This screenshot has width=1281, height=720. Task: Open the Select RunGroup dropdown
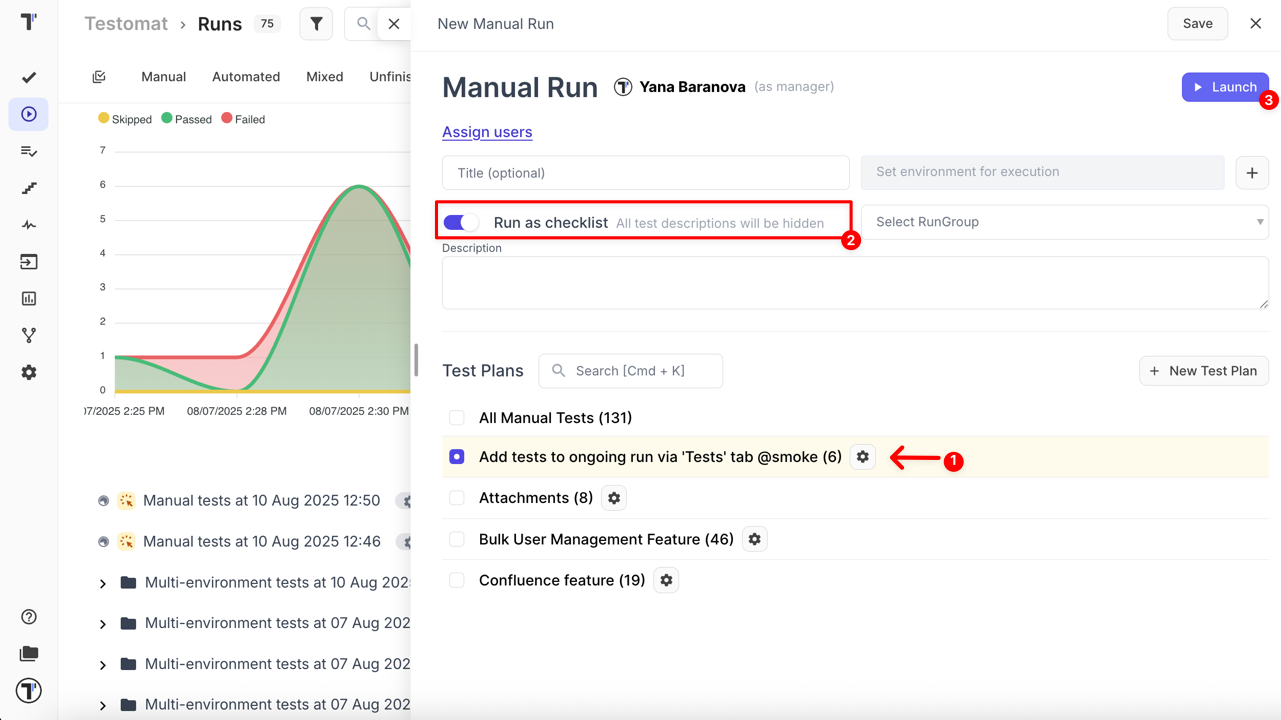pos(1064,222)
